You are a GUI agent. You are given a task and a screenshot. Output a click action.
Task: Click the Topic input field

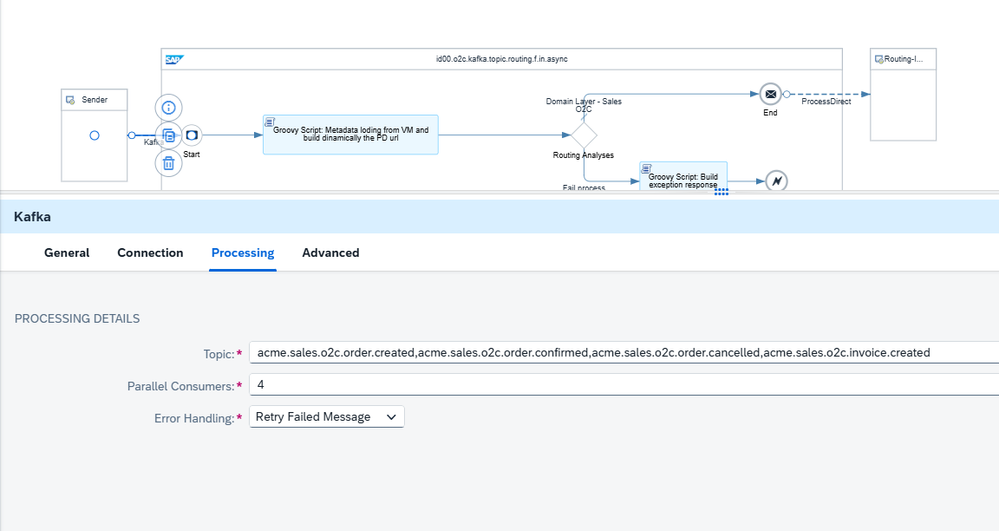point(624,353)
